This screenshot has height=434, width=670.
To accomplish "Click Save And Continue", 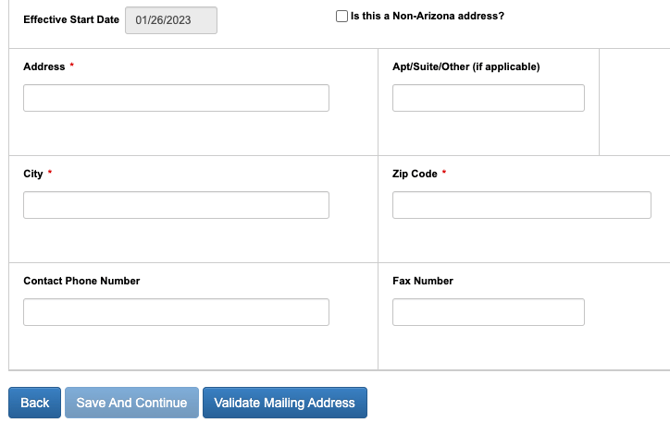I will 132,403.
